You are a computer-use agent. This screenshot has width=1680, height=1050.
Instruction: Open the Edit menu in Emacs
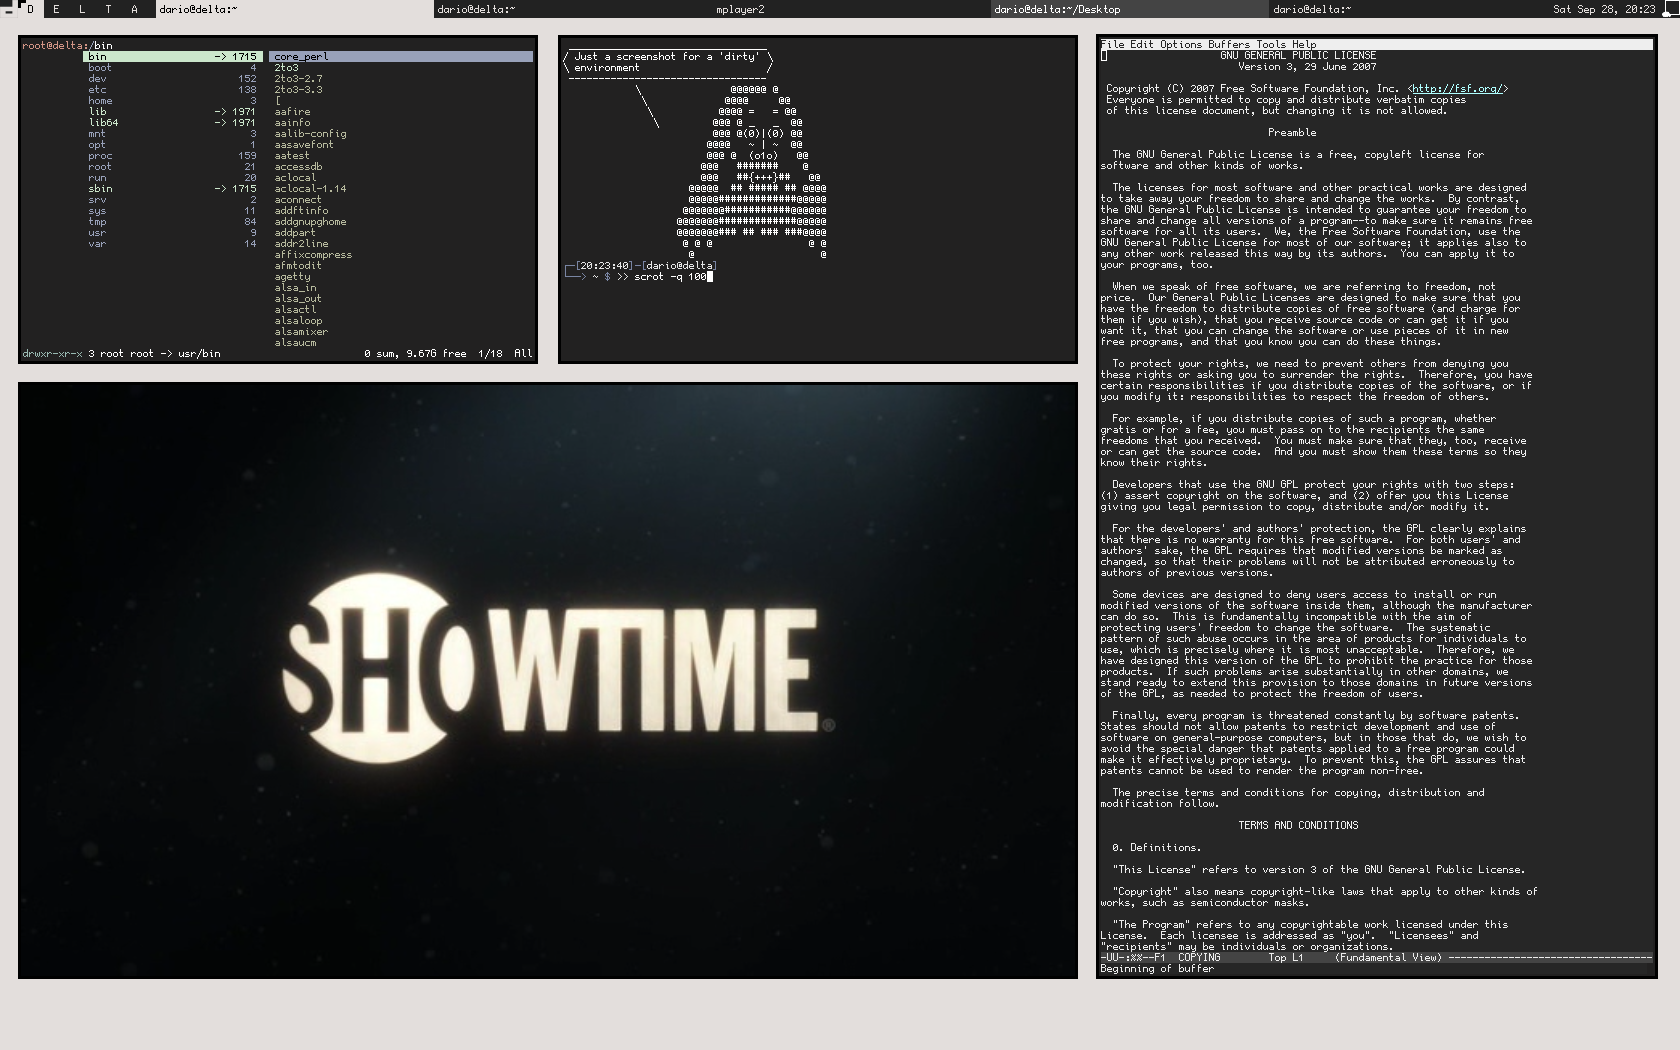[x=1142, y=45]
